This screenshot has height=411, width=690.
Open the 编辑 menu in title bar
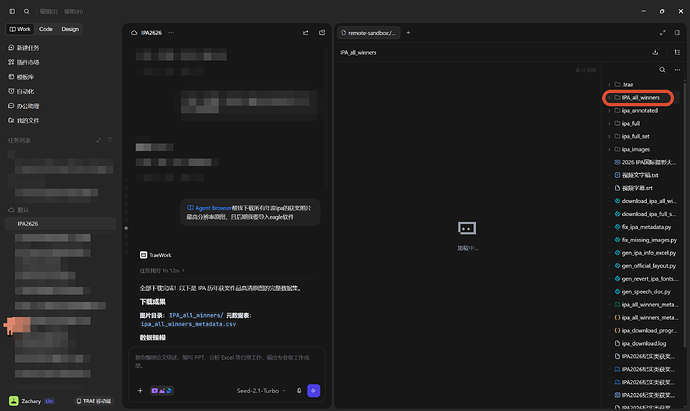(49, 11)
